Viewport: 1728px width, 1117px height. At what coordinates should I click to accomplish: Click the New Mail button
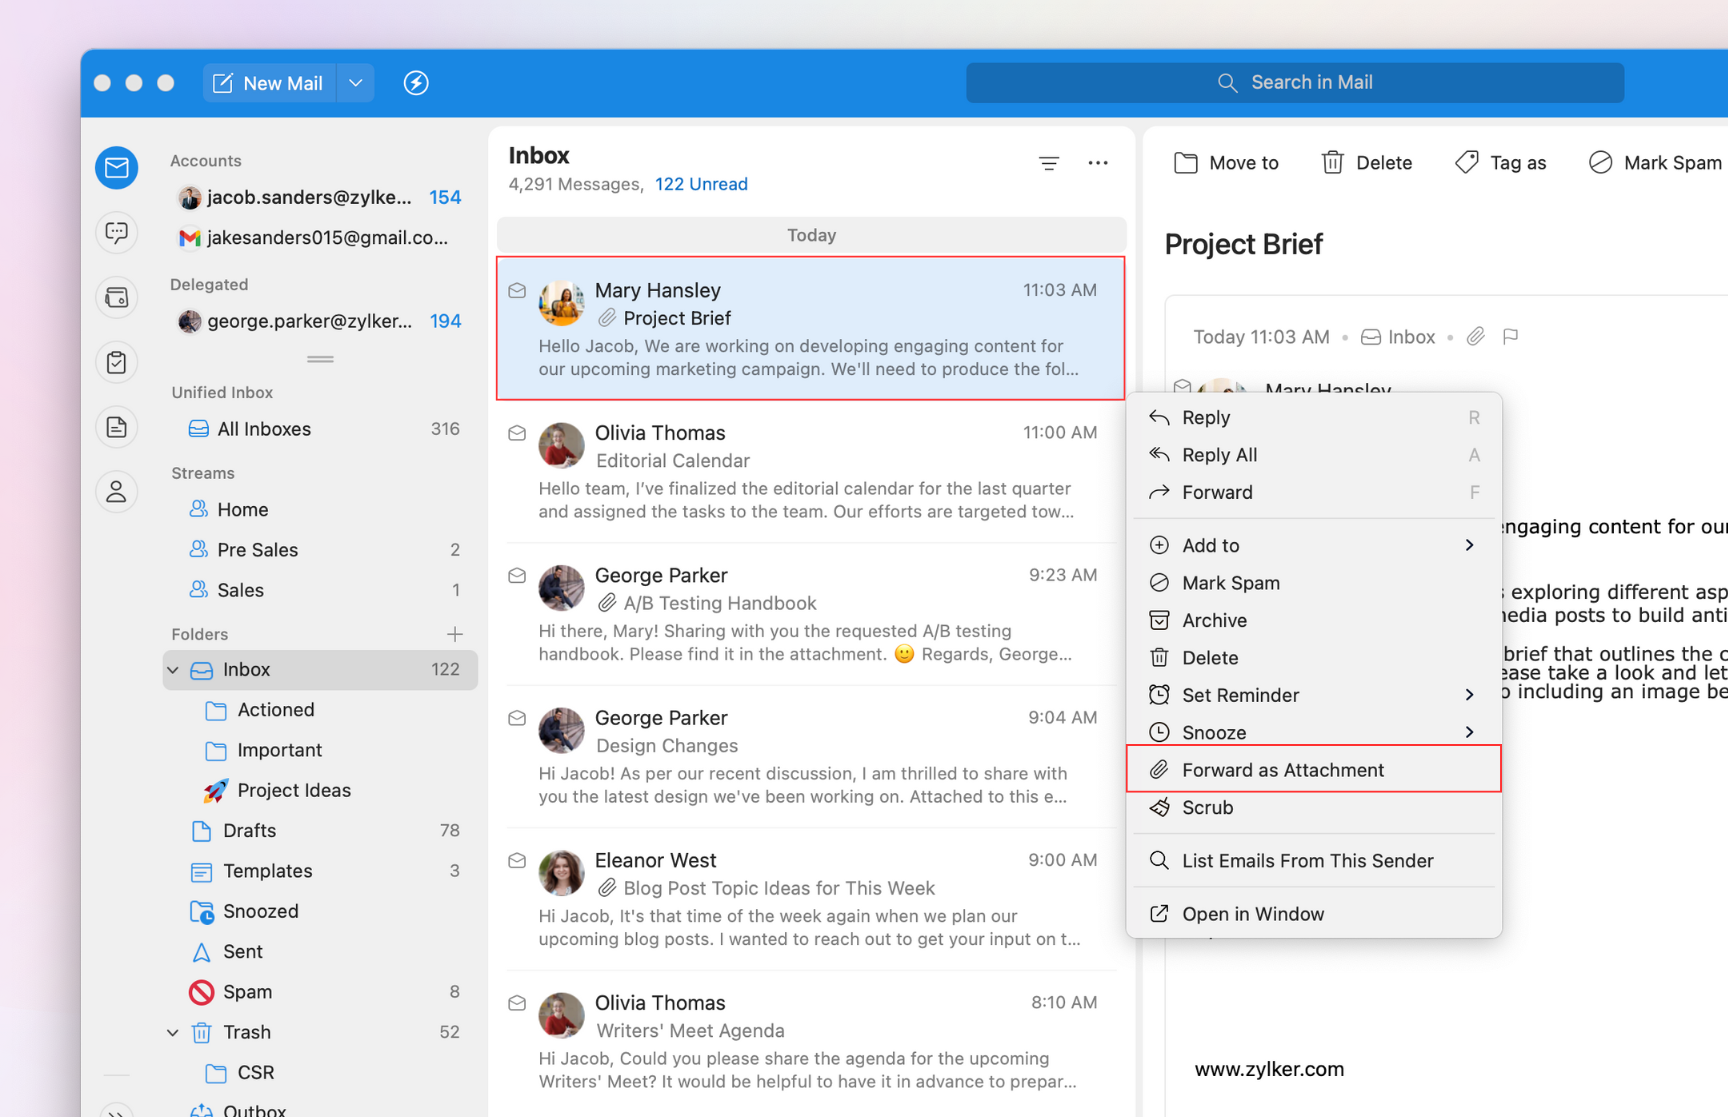tap(270, 83)
